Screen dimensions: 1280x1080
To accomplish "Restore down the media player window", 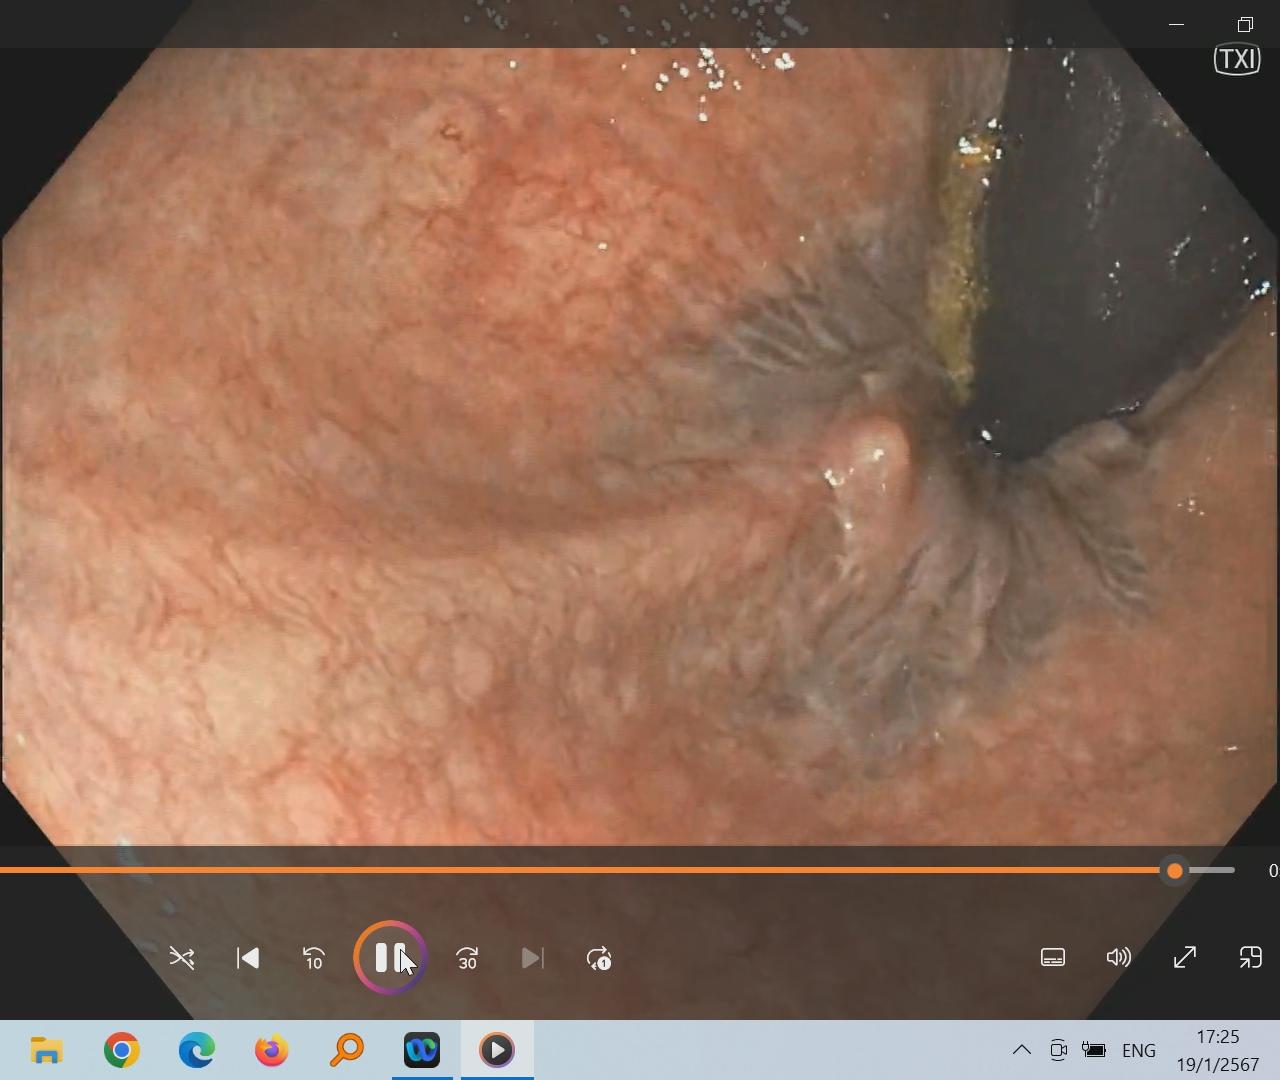I will [x=1245, y=24].
